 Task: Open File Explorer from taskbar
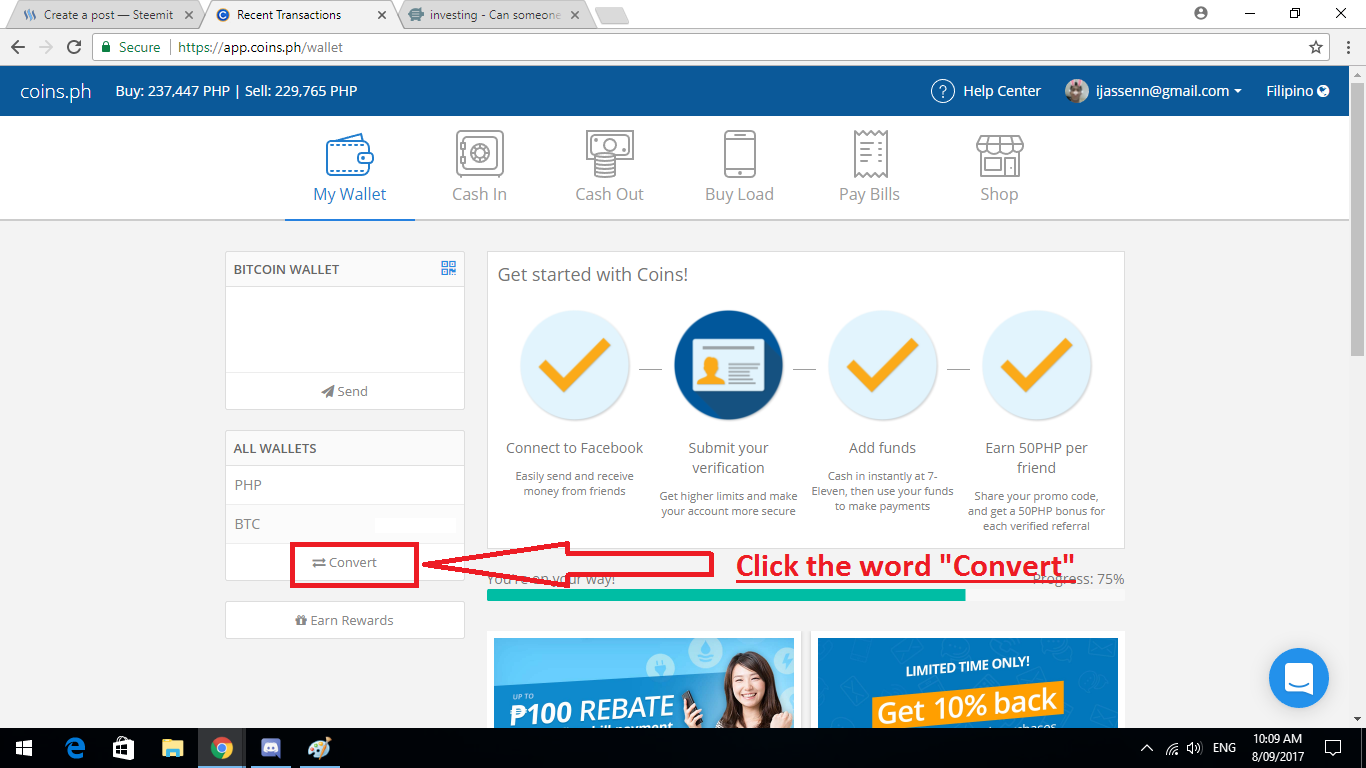(173, 748)
